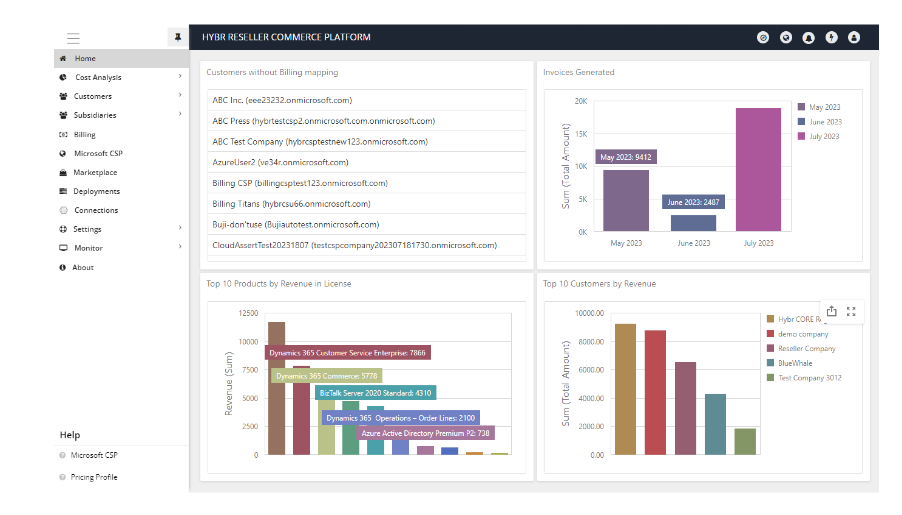Expand the Settings submenu
This screenshot has height=515, width=902.
(x=180, y=229)
